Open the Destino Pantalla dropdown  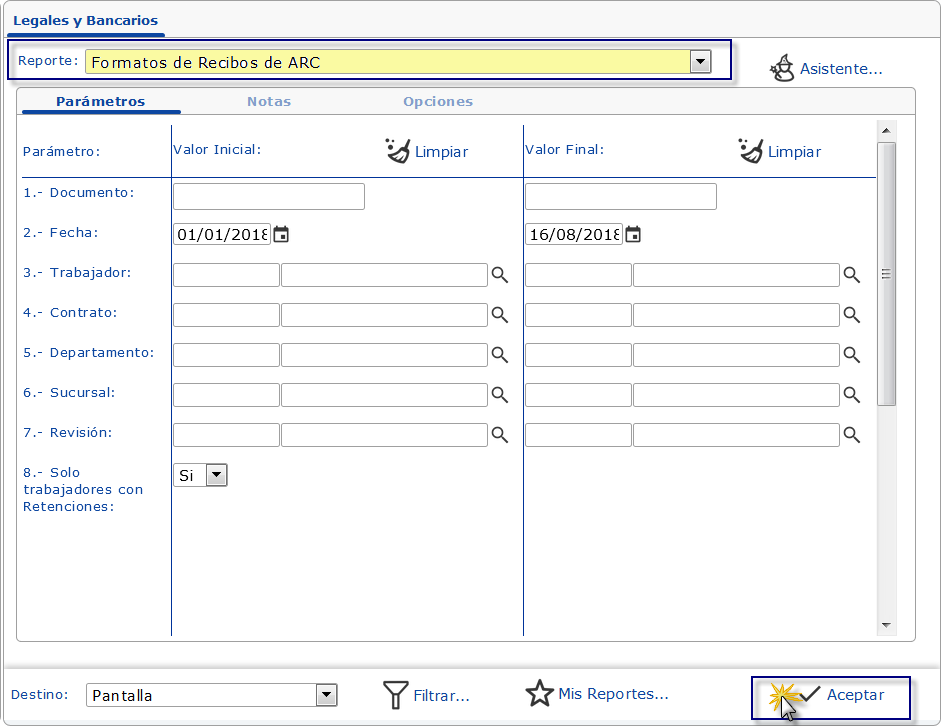coord(326,695)
